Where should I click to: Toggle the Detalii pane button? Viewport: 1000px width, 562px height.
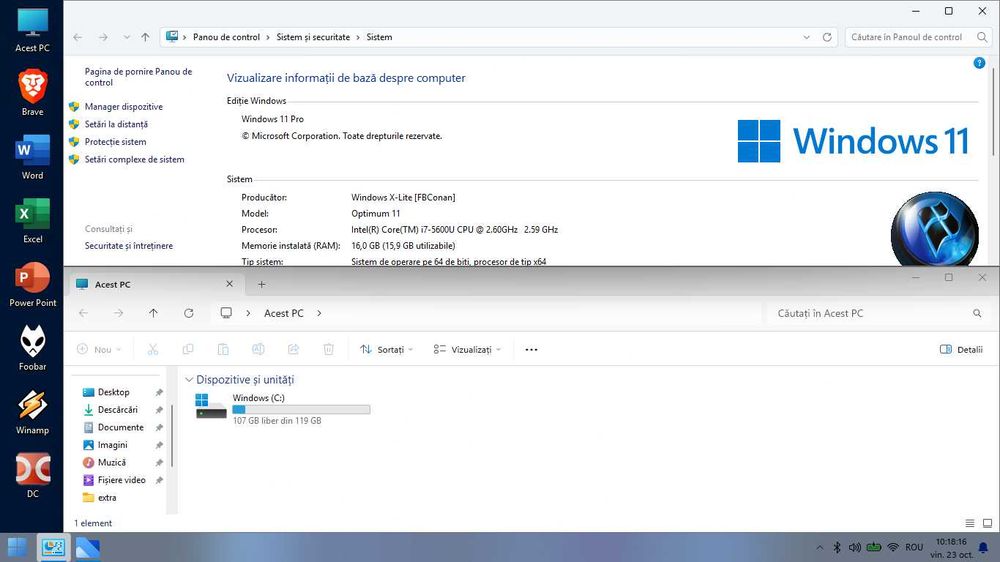point(961,349)
